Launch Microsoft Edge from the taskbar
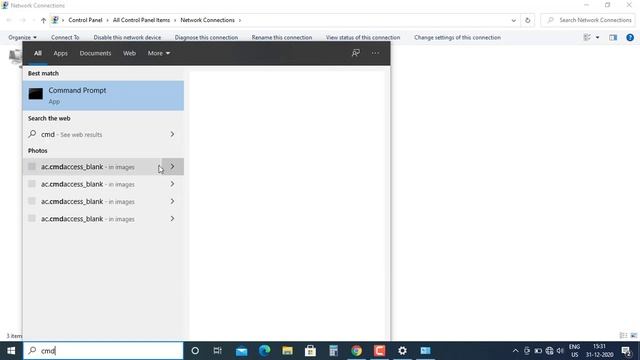 [x=264, y=351]
